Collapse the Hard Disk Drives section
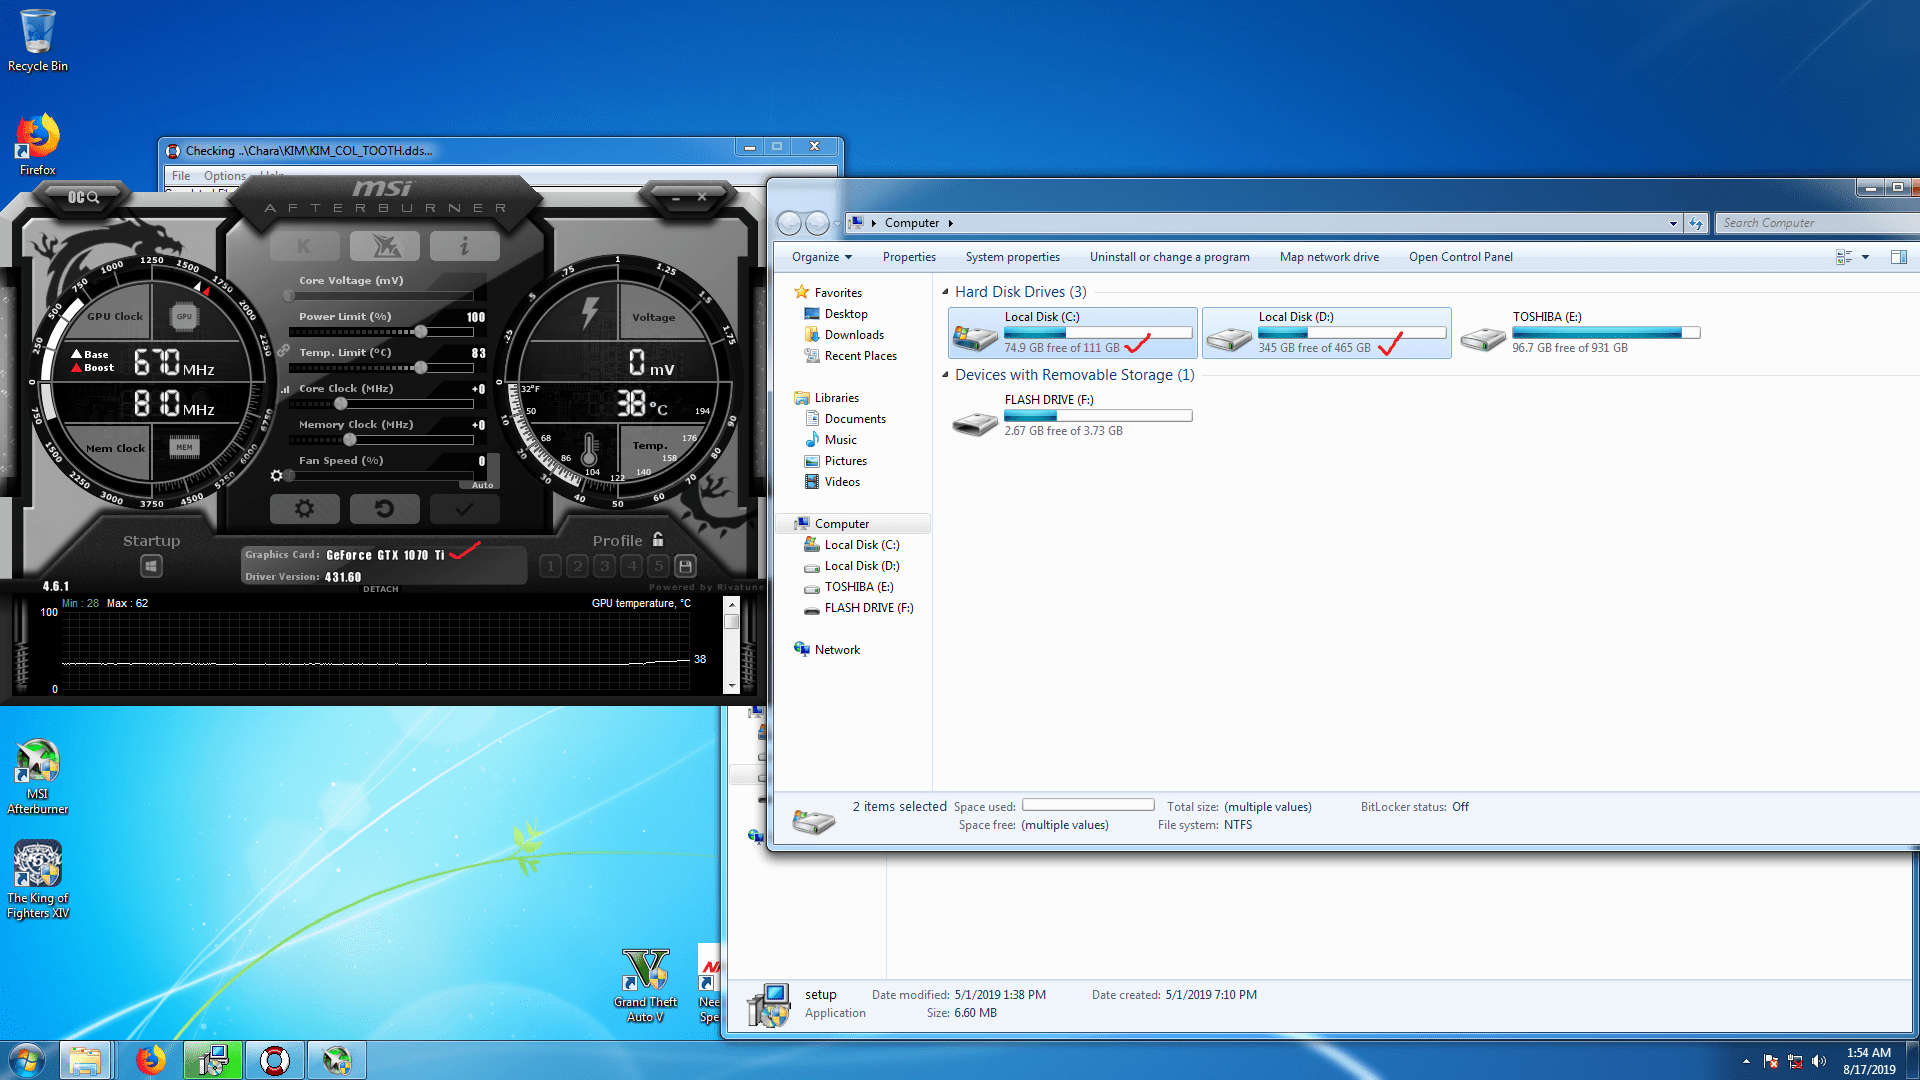Image resolution: width=1920 pixels, height=1080 pixels. coord(946,292)
